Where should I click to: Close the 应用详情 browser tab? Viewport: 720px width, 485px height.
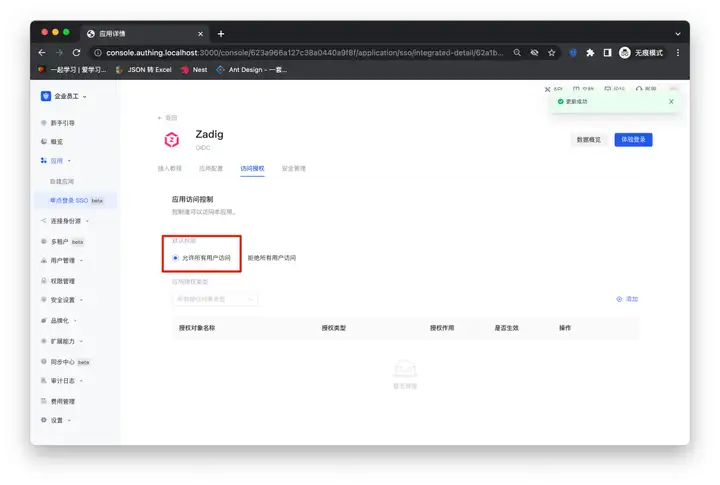pos(200,34)
